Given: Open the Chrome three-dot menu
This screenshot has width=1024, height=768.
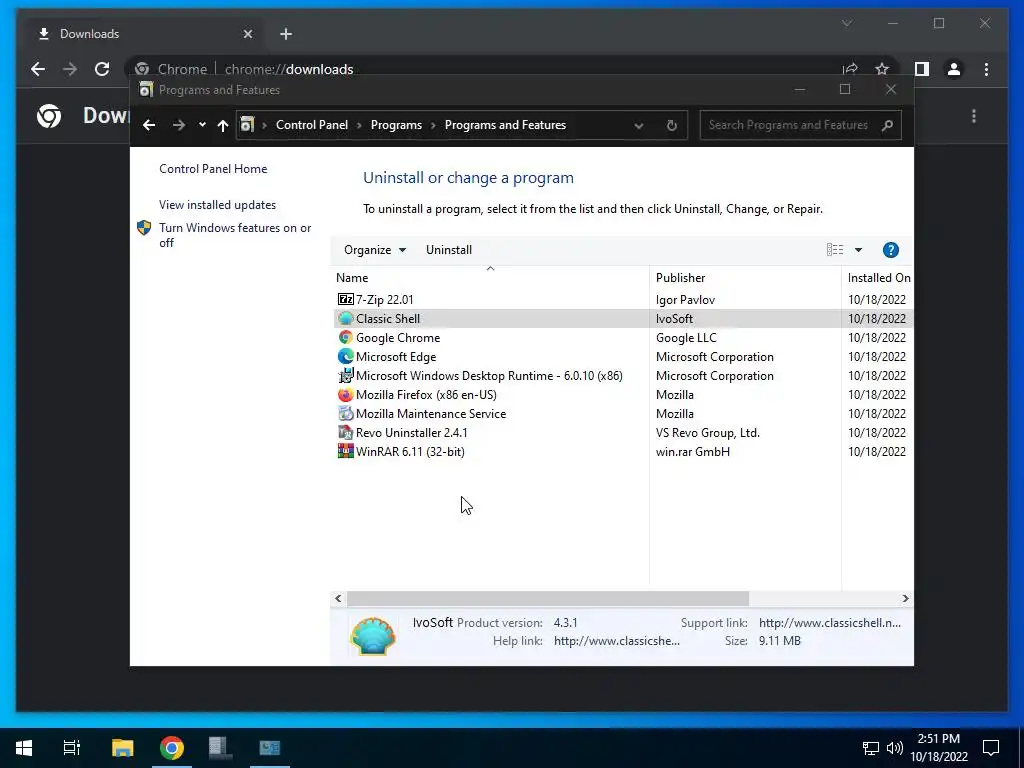Looking at the screenshot, I should (x=986, y=69).
